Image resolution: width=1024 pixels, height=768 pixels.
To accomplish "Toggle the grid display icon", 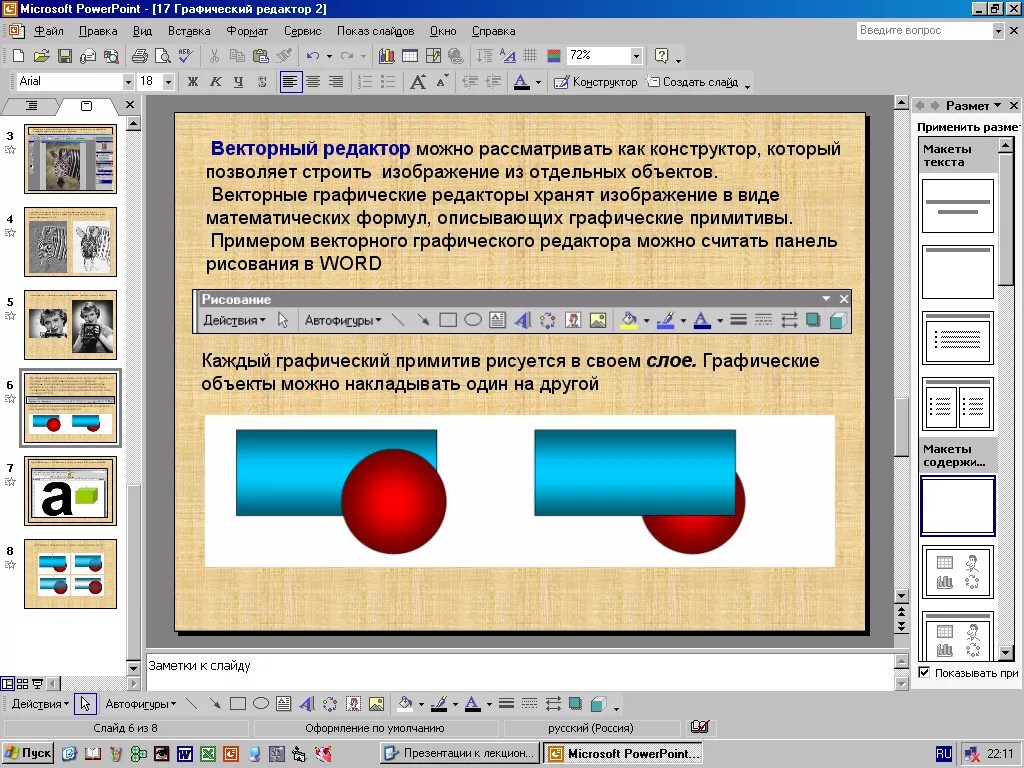I will tap(530, 56).
